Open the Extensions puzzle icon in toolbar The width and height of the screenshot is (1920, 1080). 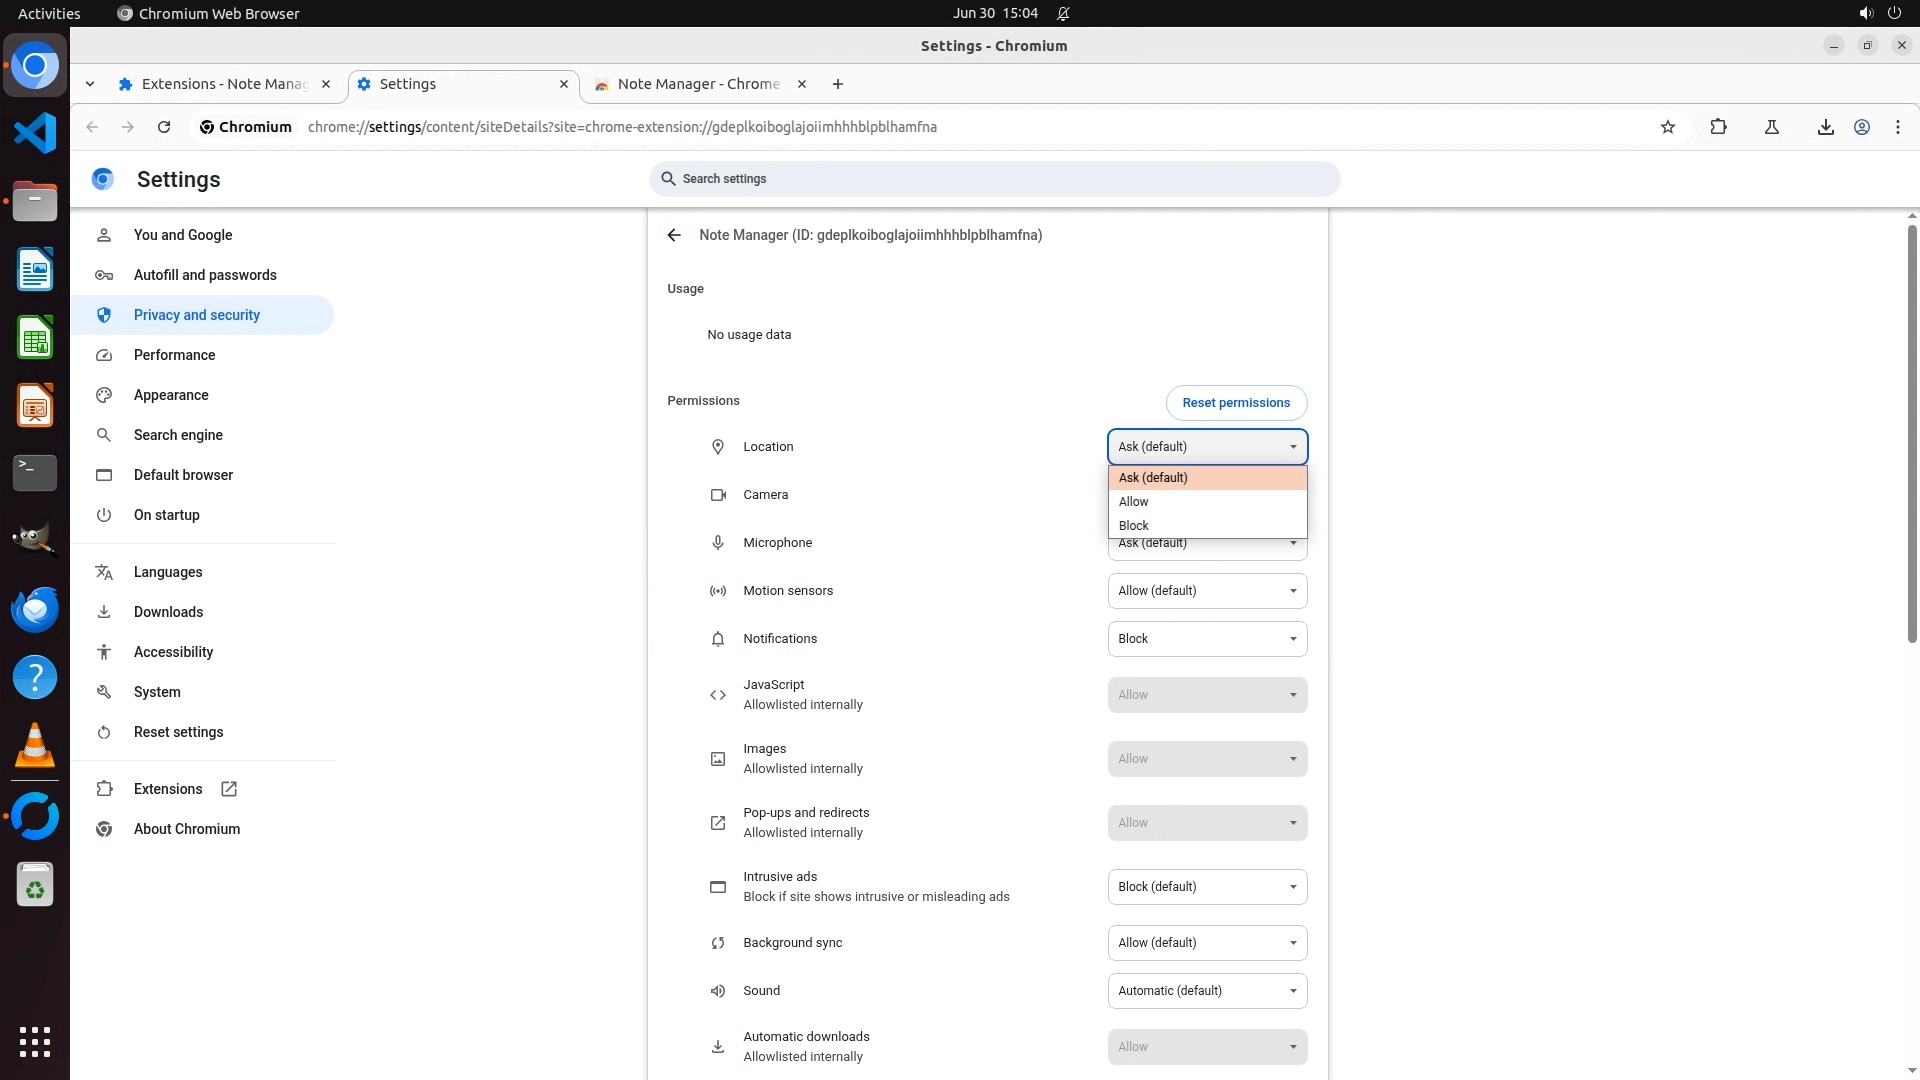[1718, 127]
